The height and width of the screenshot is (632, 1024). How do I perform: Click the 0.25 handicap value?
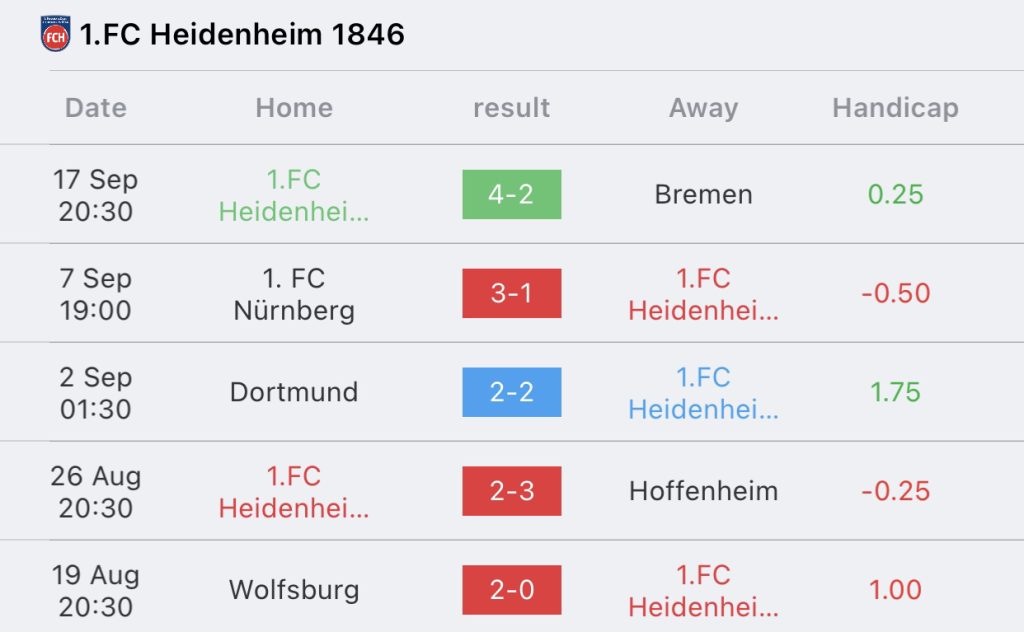pyautogui.click(x=895, y=194)
